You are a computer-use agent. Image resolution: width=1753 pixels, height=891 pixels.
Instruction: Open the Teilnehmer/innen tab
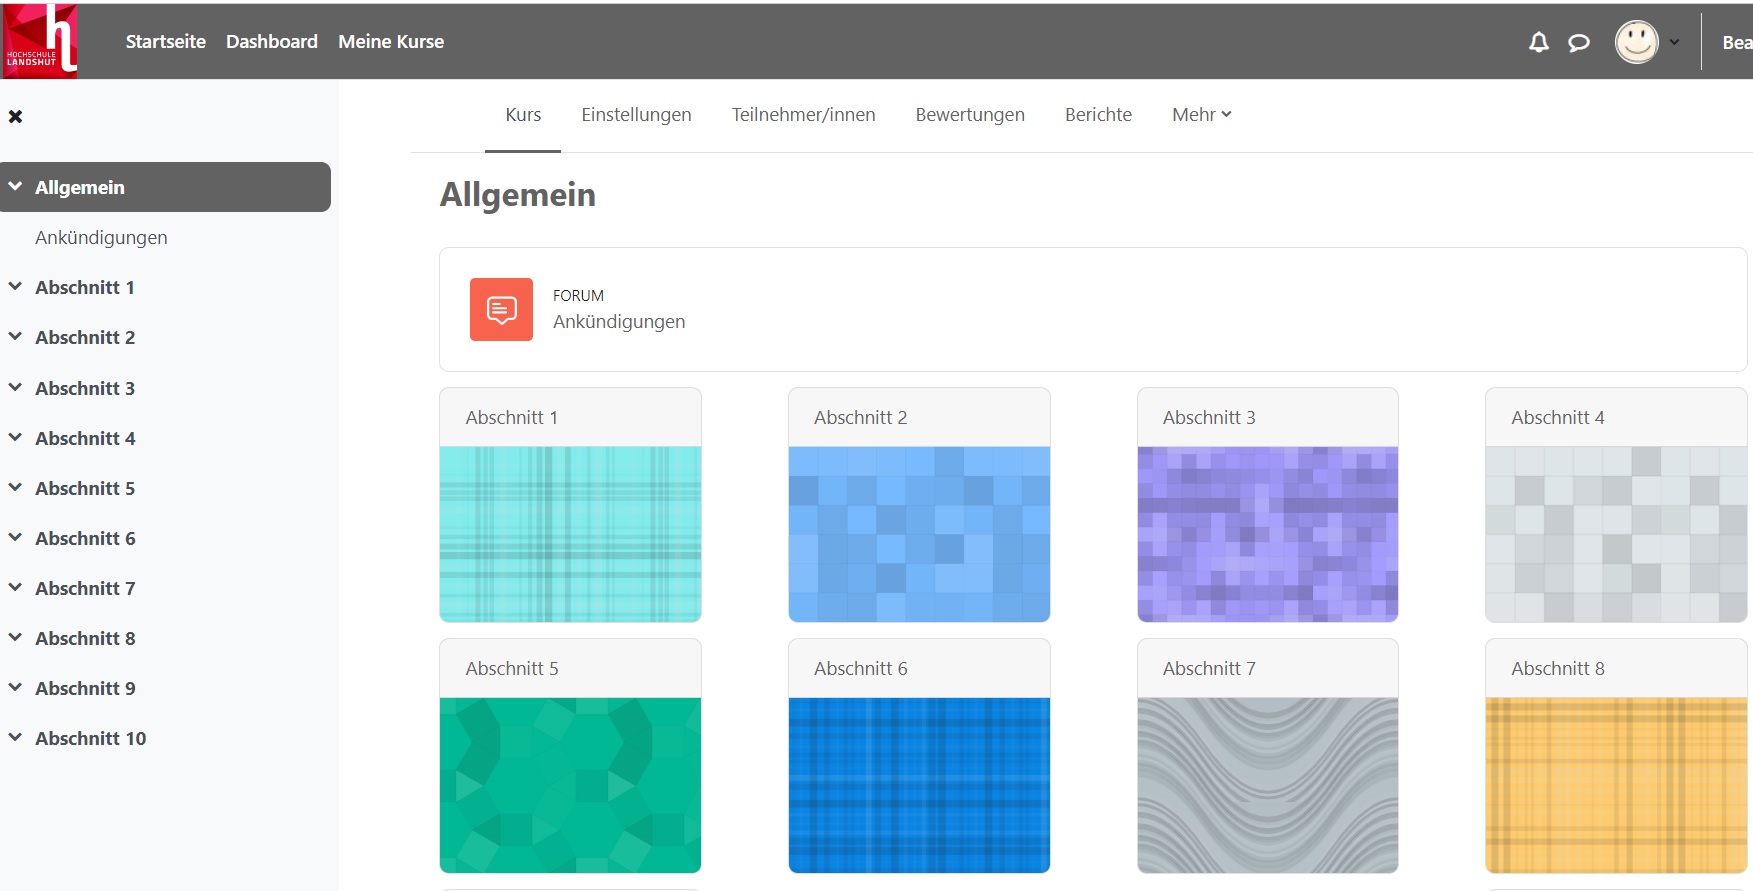click(803, 115)
